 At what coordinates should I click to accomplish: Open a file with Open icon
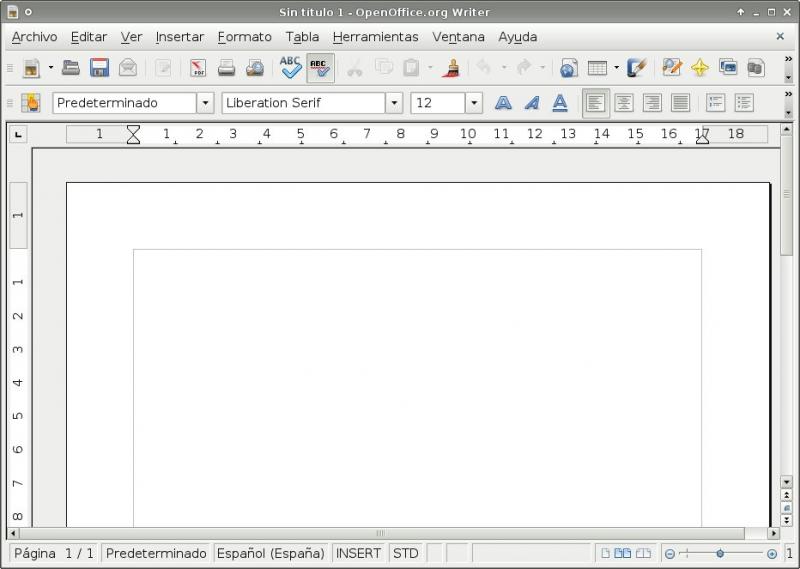tap(71, 68)
